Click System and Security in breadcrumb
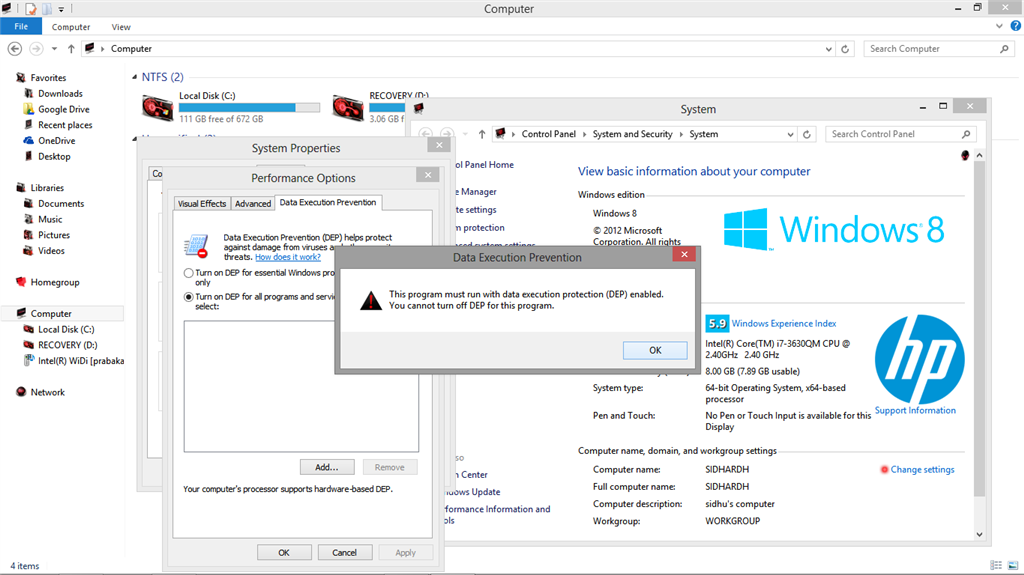Image resolution: width=1024 pixels, height=575 pixels. (632, 134)
